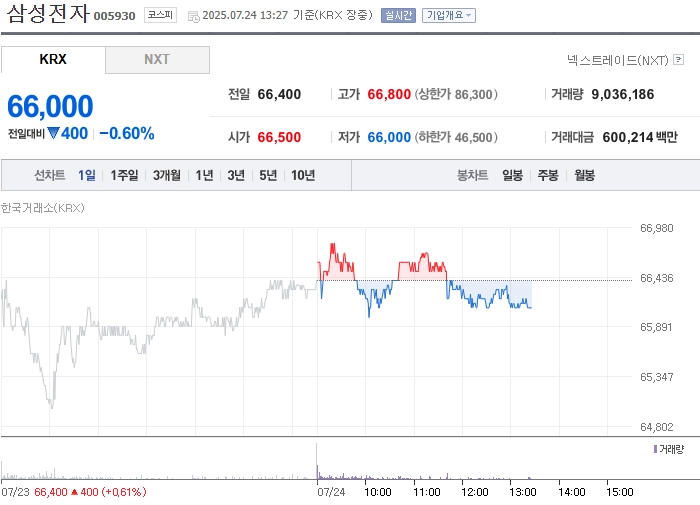Select the 3개월 chart period

(167, 175)
